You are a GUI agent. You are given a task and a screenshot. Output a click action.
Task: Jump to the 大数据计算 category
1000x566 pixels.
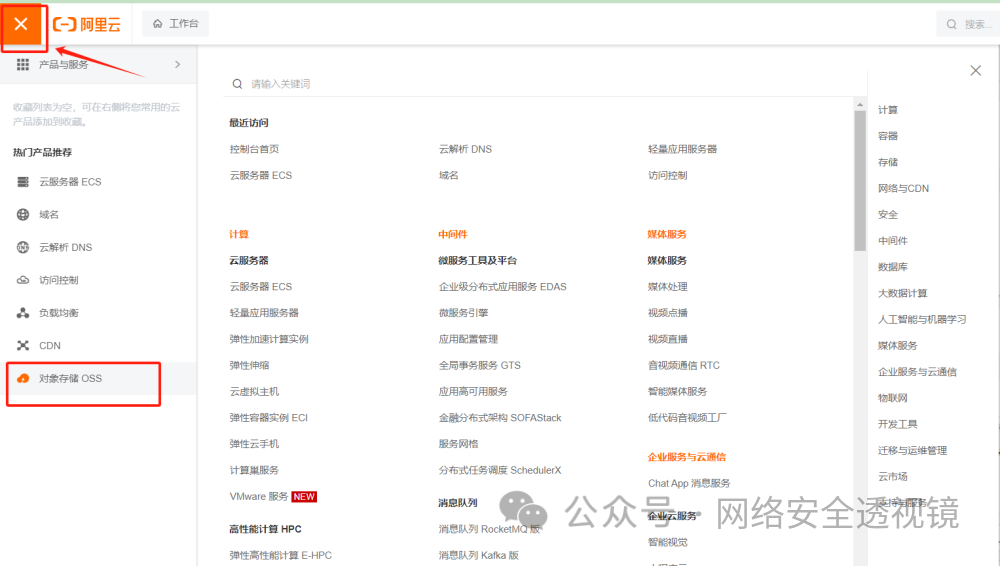point(902,293)
